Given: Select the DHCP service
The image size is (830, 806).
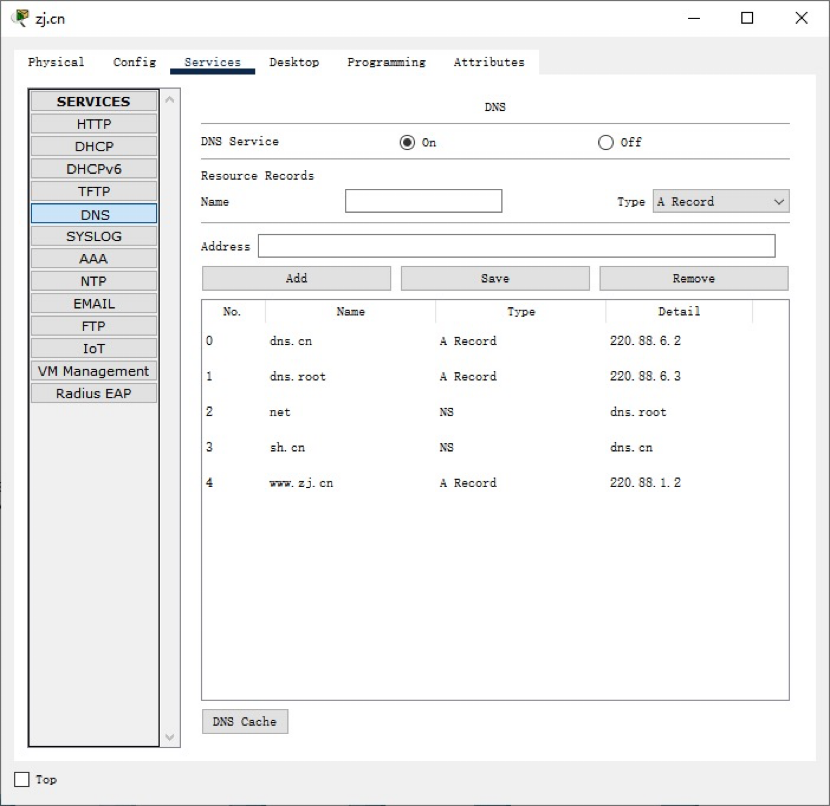Looking at the screenshot, I should (94, 146).
